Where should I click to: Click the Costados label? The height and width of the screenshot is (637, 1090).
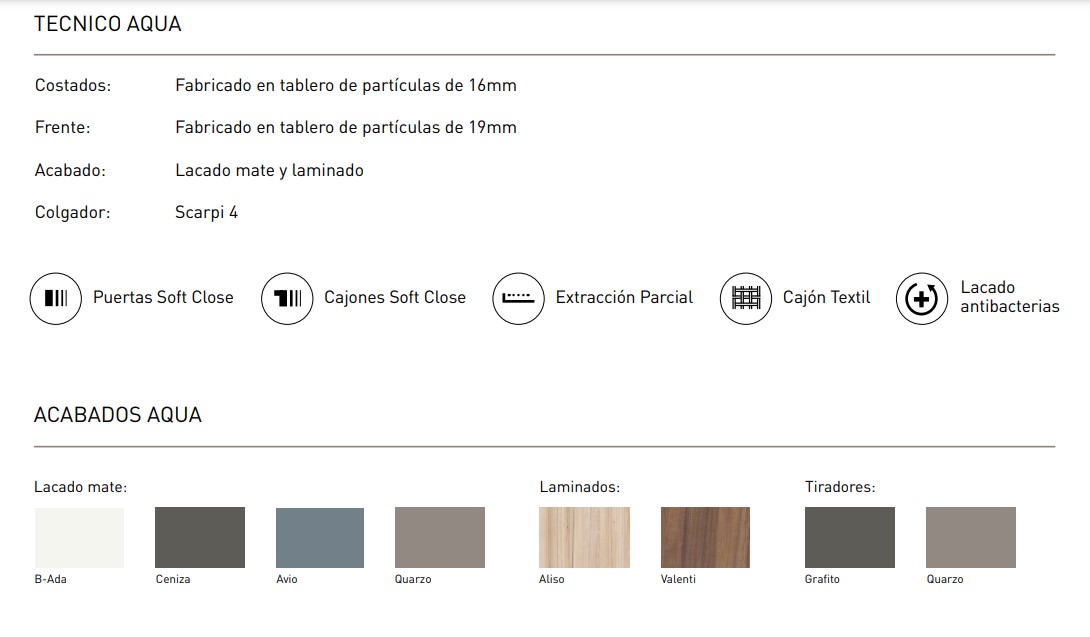pyautogui.click(x=73, y=86)
